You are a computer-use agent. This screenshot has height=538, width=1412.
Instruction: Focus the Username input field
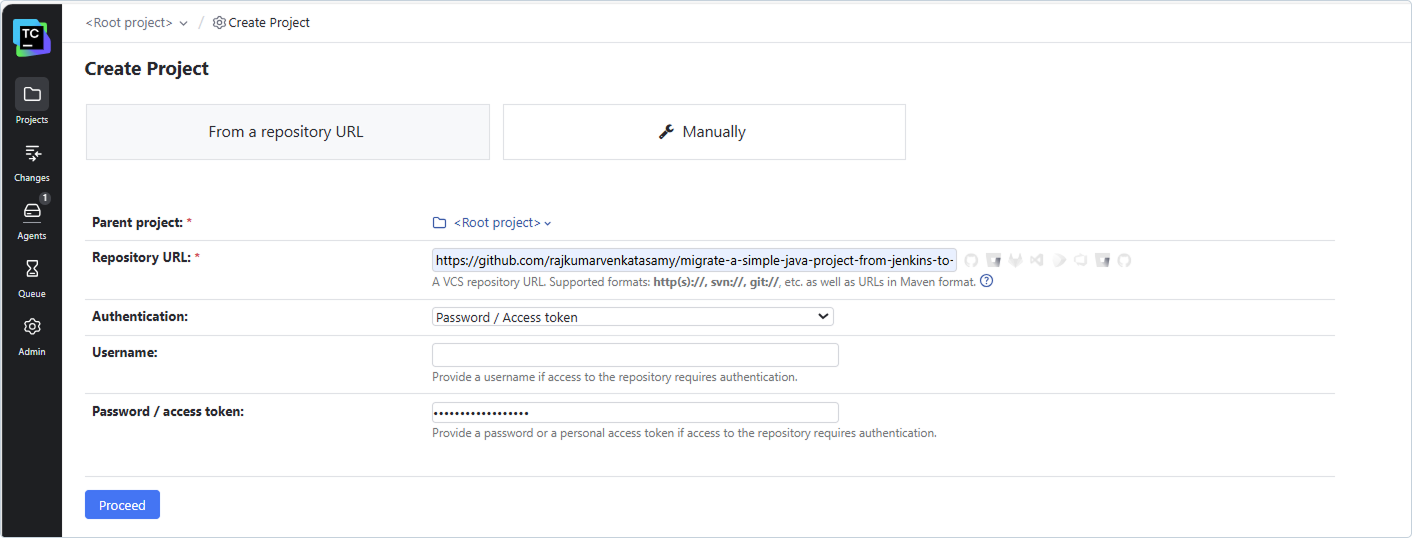click(x=635, y=355)
